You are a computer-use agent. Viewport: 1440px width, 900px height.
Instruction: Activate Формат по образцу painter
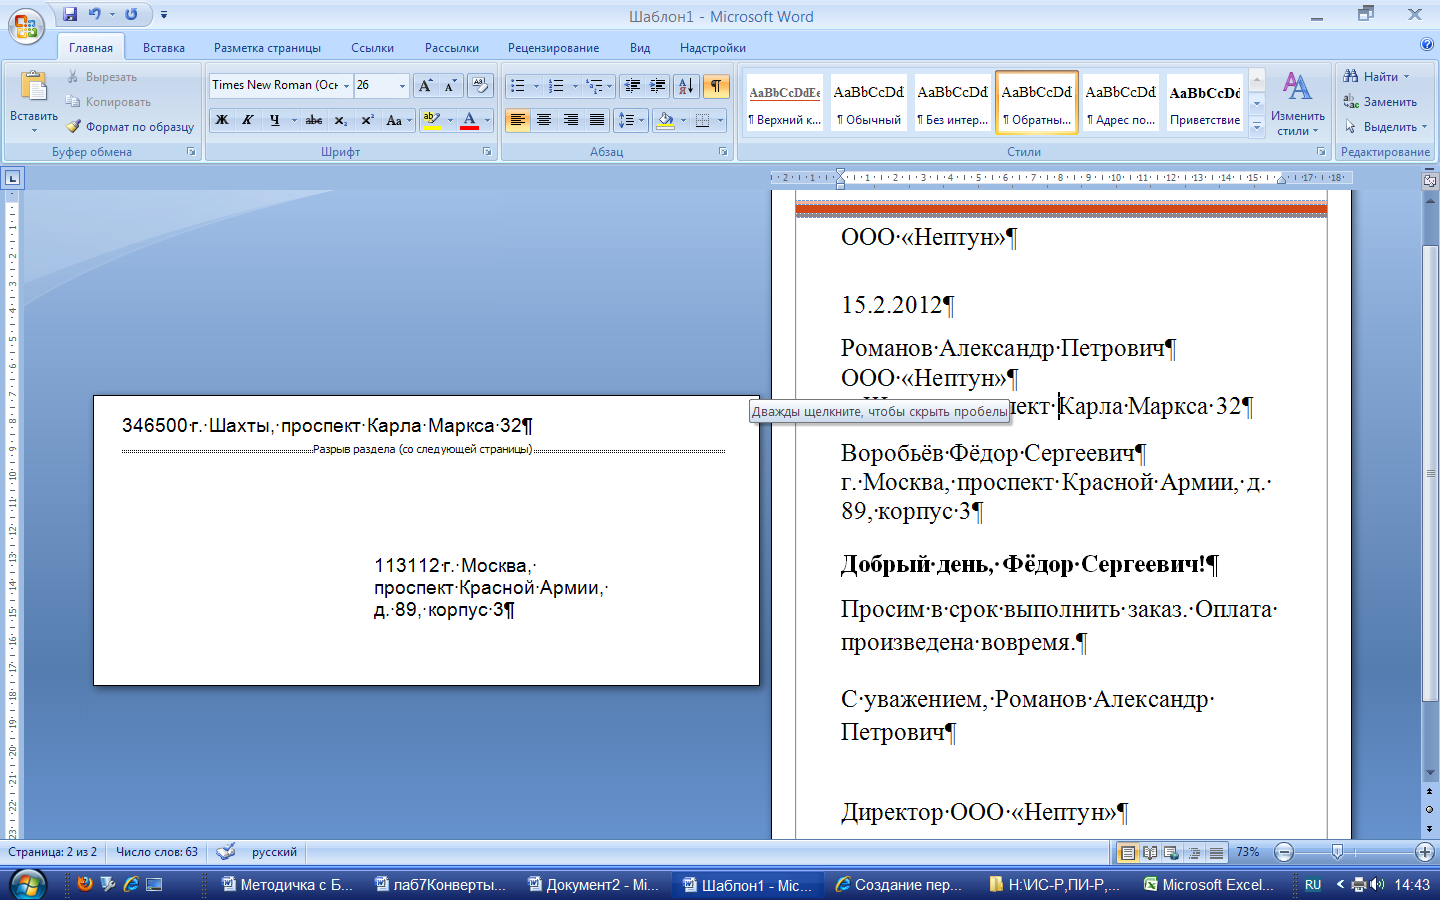[x=130, y=127]
